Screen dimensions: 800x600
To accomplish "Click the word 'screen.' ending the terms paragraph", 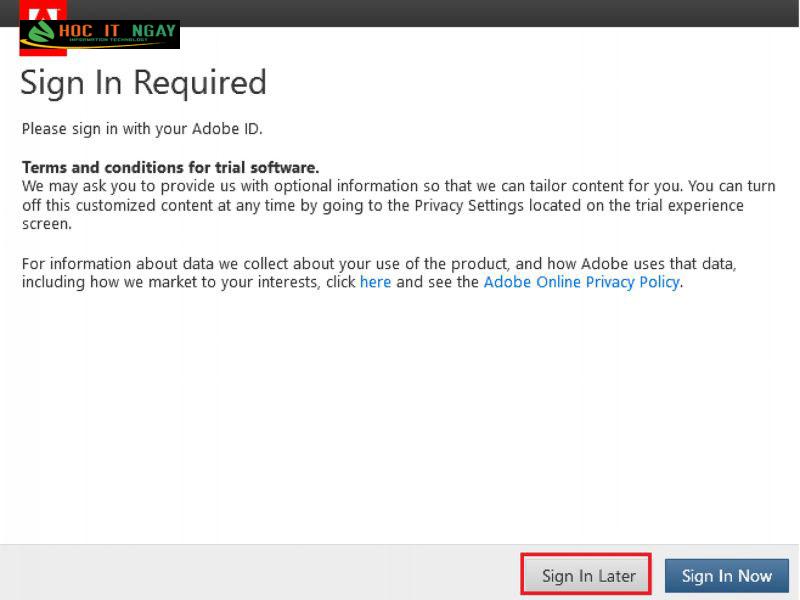I will [x=46, y=224].
